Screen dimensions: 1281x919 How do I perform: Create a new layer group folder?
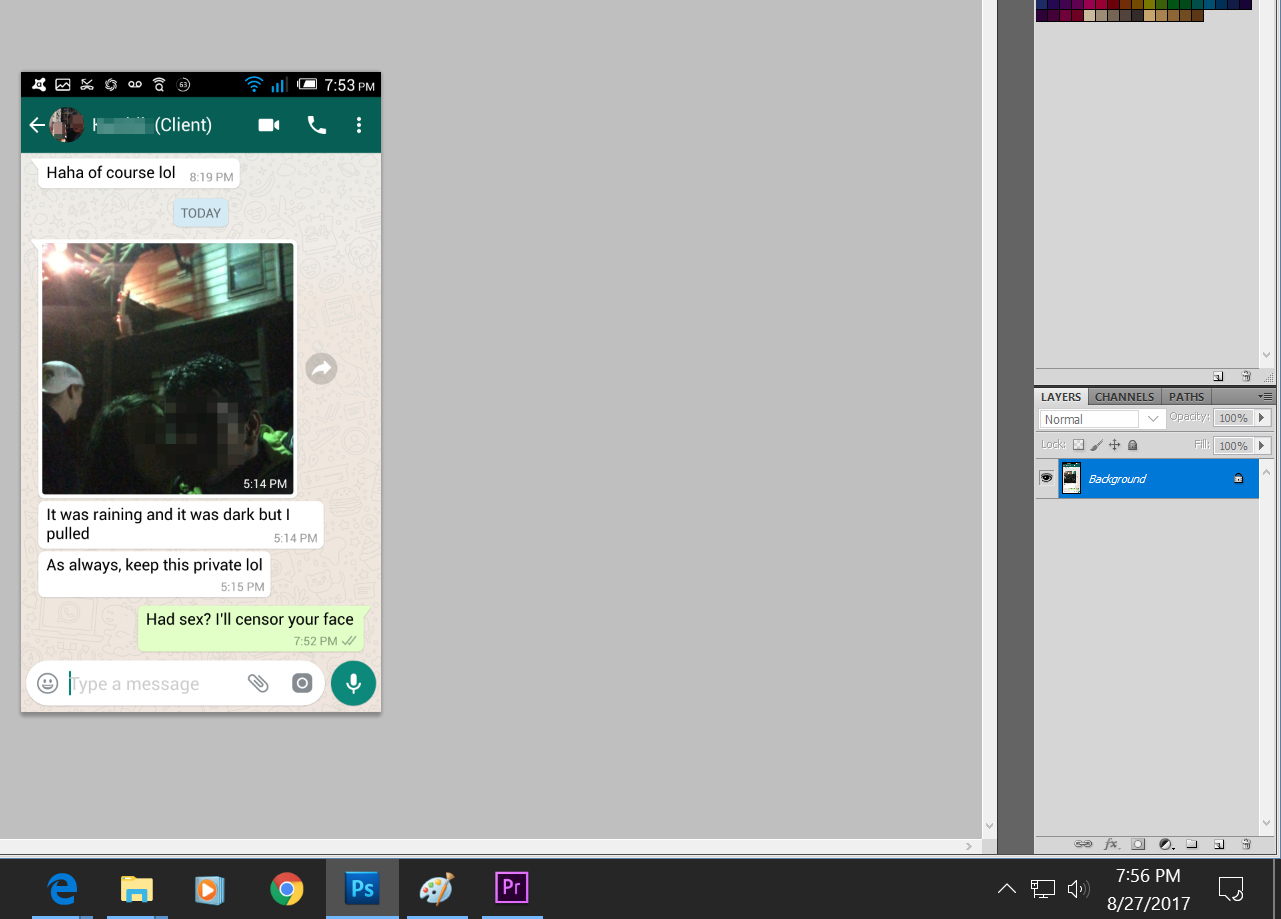point(1192,844)
